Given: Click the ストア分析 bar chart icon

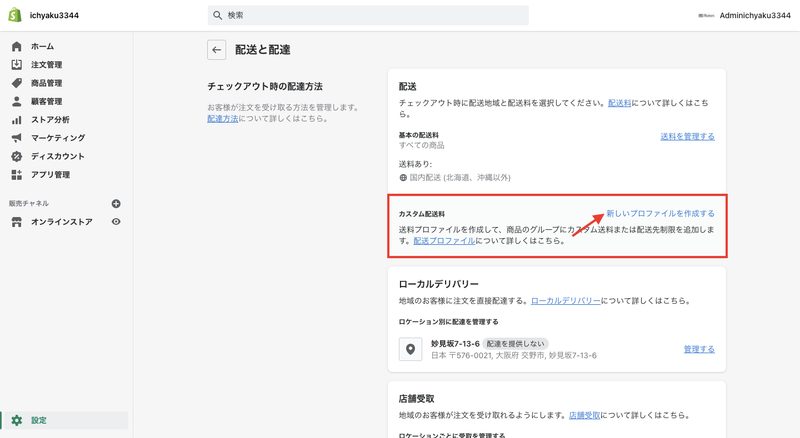Looking at the screenshot, I should point(17,120).
